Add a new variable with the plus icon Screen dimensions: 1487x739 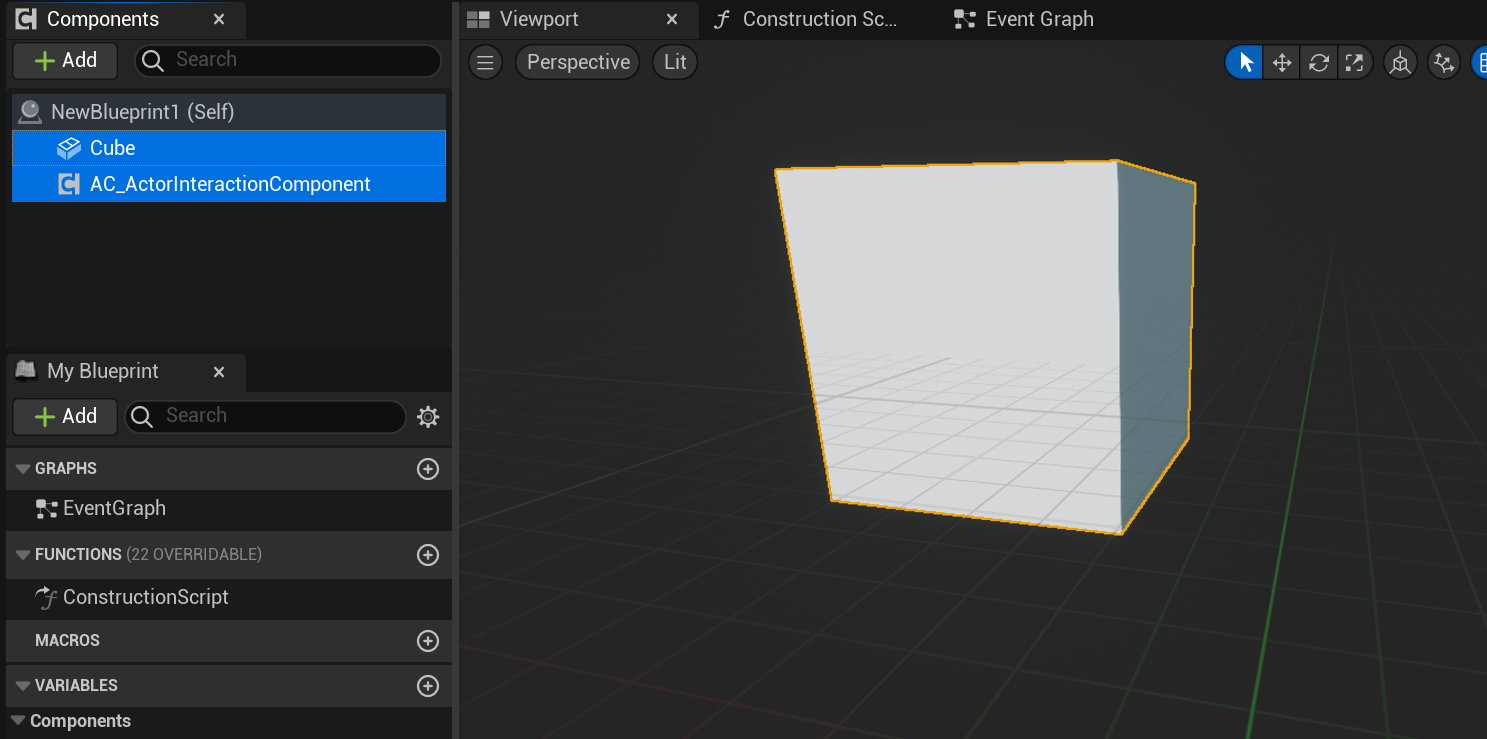click(428, 686)
